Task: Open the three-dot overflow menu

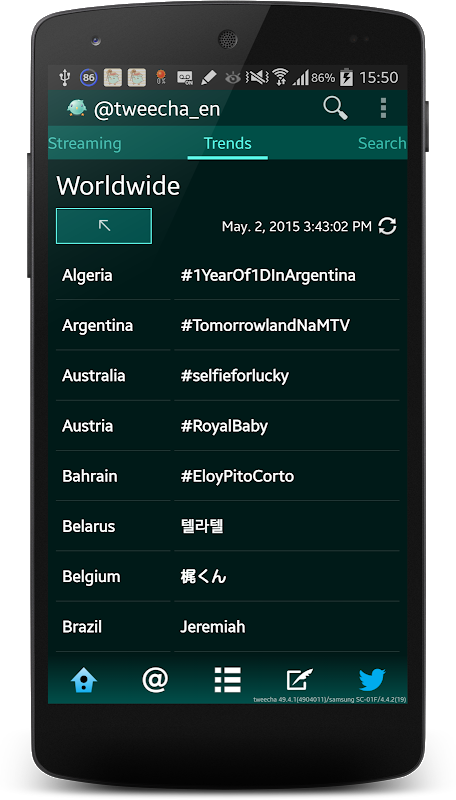Action: pyautogui.click(x=383, y=108)
